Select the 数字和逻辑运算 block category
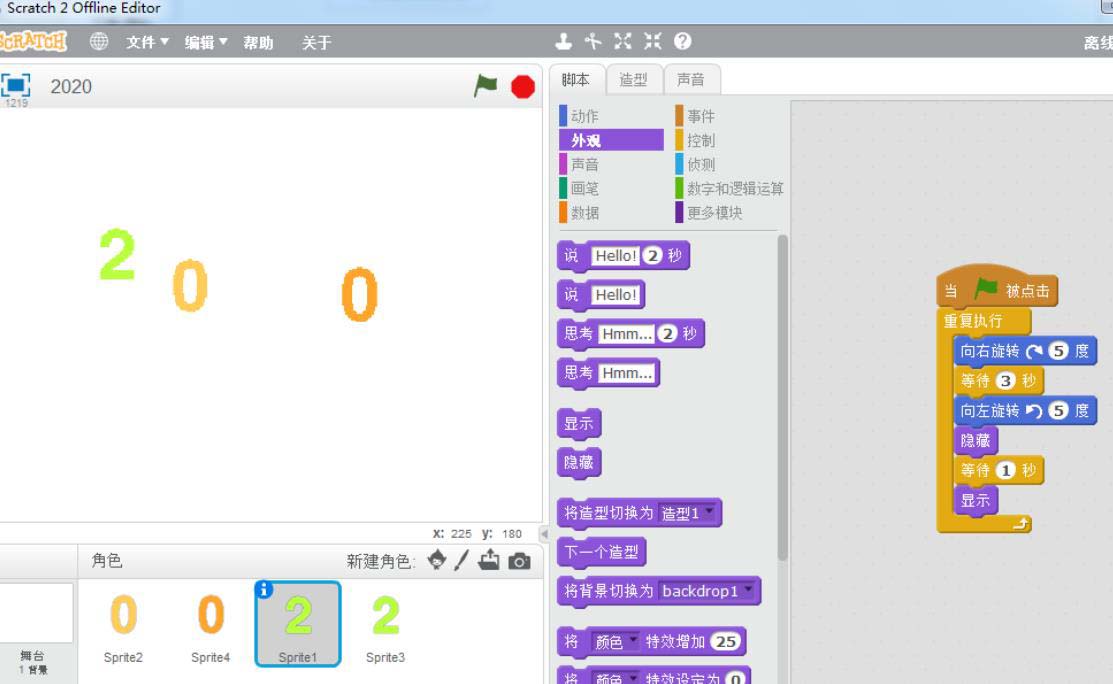Screen dimensions: 1113x684 pos(729,188)
